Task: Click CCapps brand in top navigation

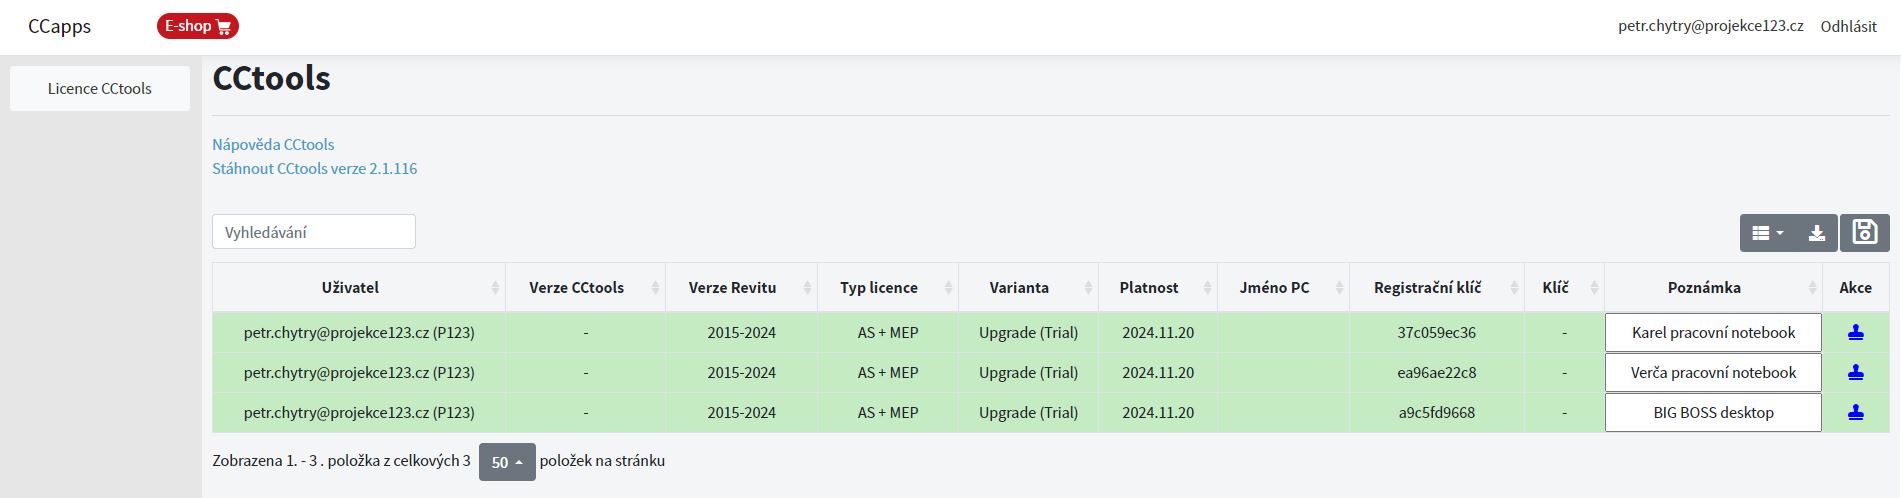Action: coord(60,27)
